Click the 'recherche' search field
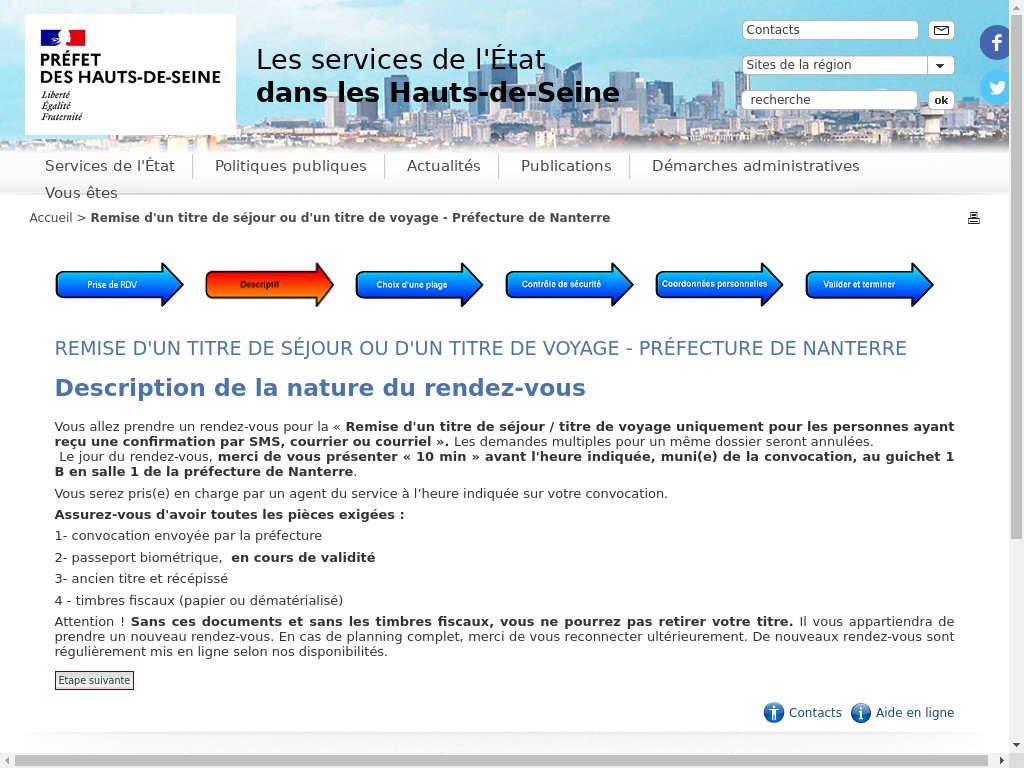The height and width of the screenshot is (768, 1024). 830,100
